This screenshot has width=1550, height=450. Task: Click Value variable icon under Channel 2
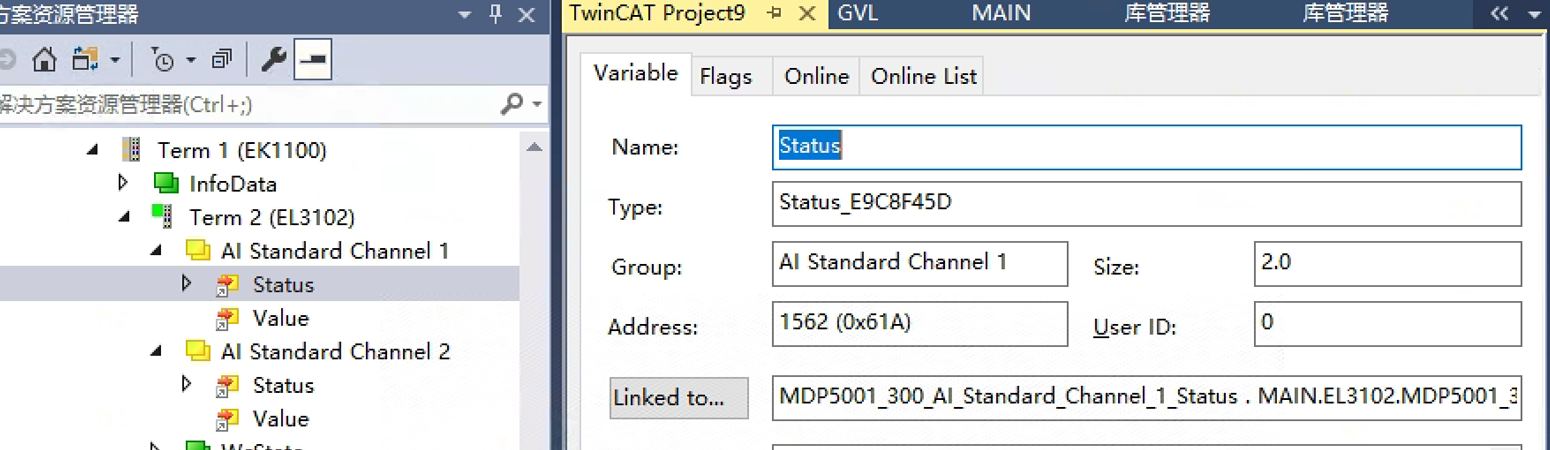pos(228,419)
